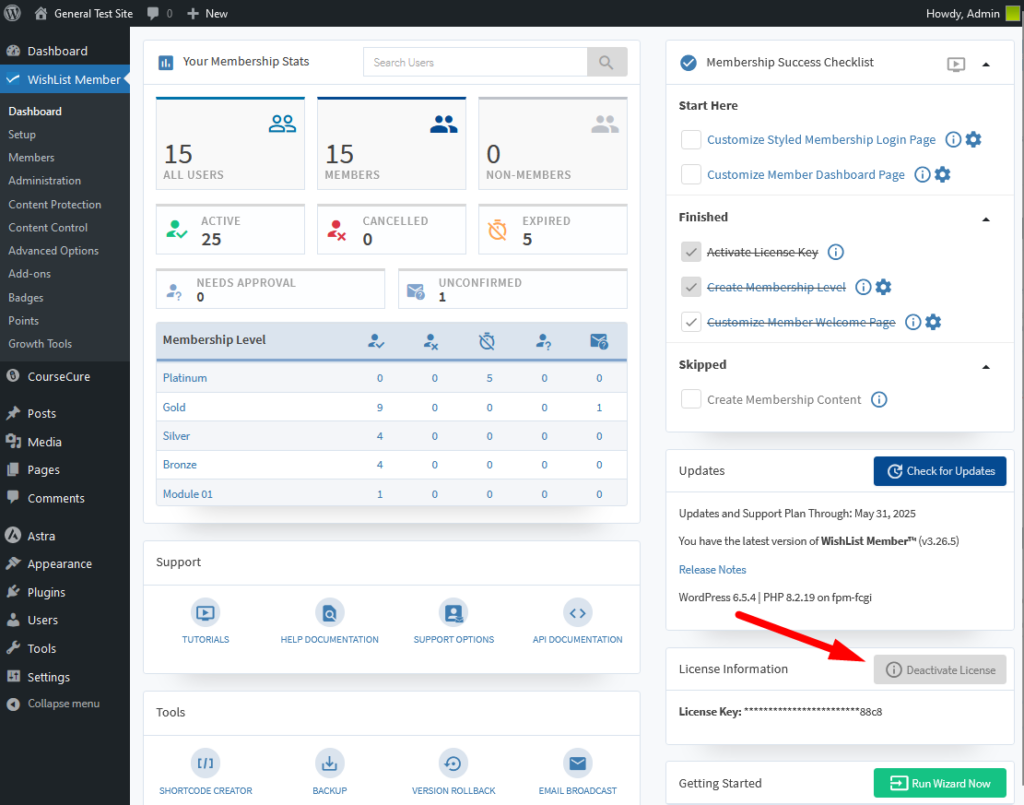Select the Version Rollback icon

pyautogui.click(x=453, y=762)
